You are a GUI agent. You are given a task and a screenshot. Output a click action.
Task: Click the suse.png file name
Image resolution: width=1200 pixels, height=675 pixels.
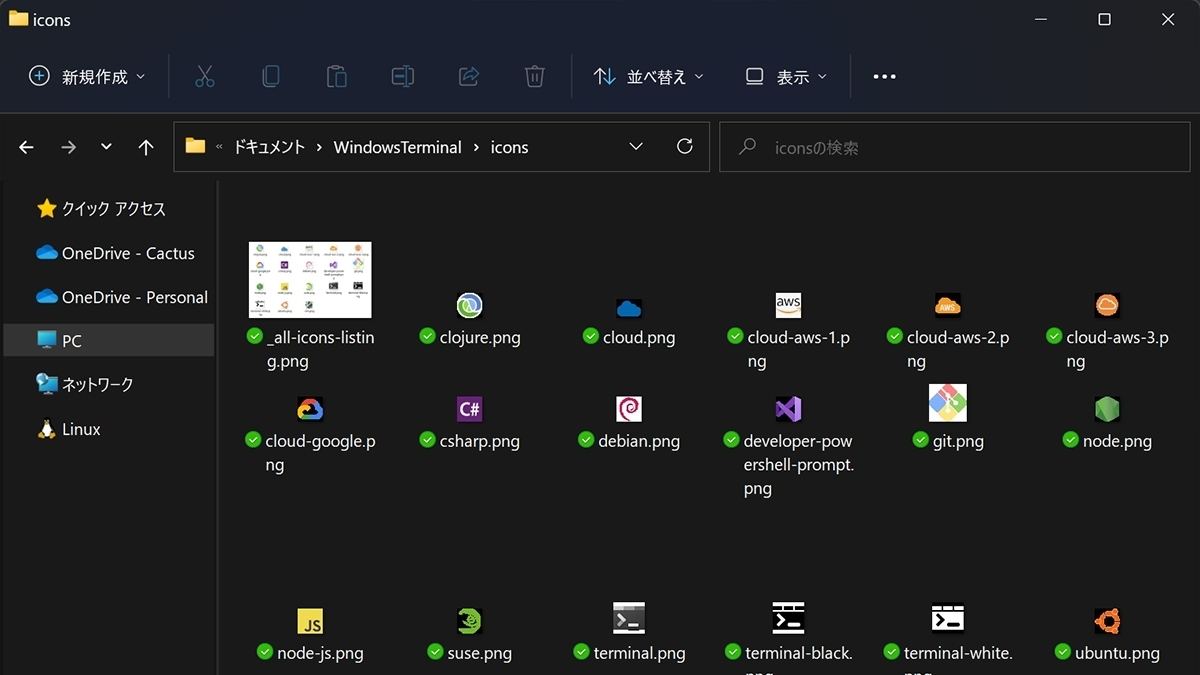point(479,653)
